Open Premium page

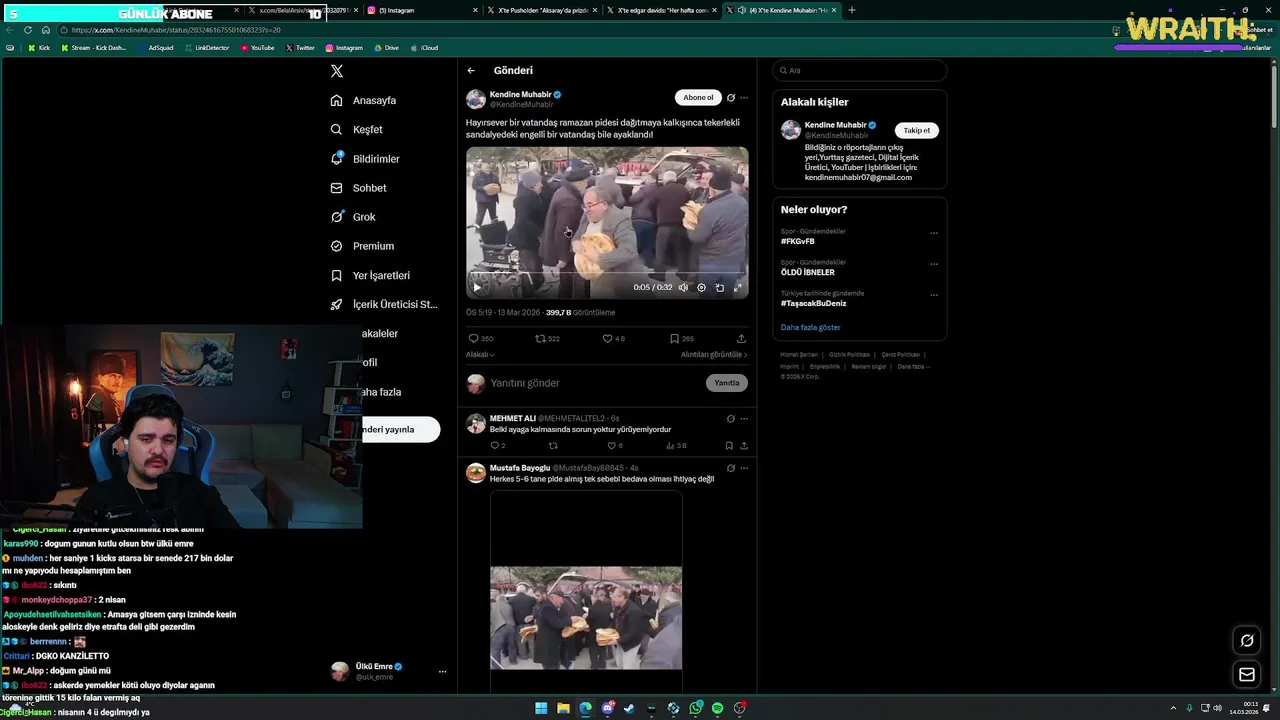362,246
